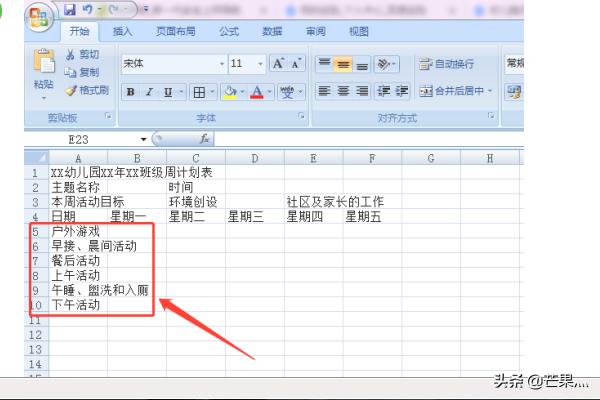600x400 pixels.
Task: Toggle bold formatting
Action: 130,92
